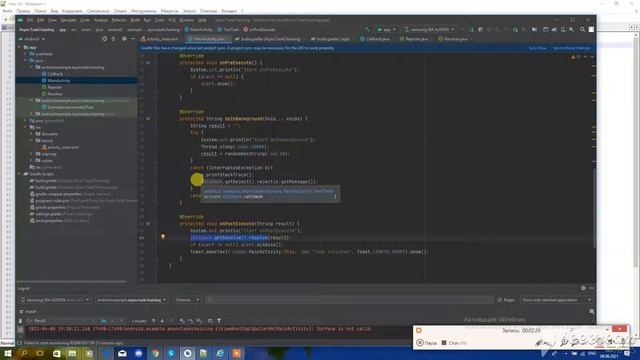
Task: Open the Code menu
Action: click(x=85, y=20)
